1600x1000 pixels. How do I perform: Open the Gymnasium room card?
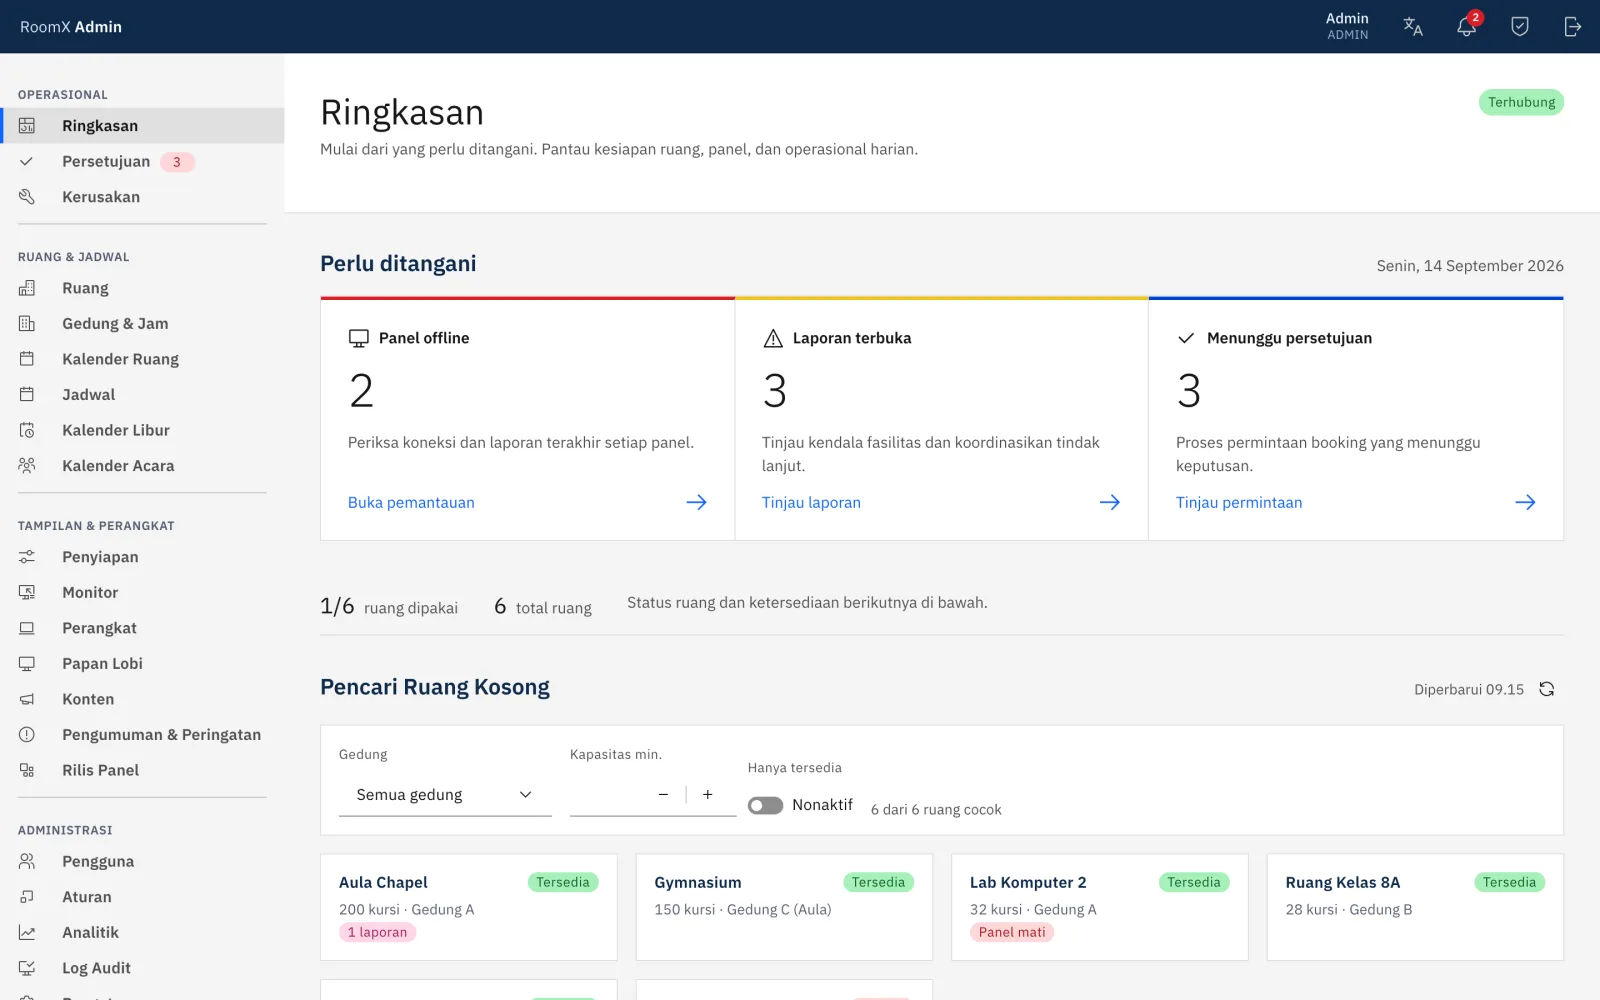(784, 907)
